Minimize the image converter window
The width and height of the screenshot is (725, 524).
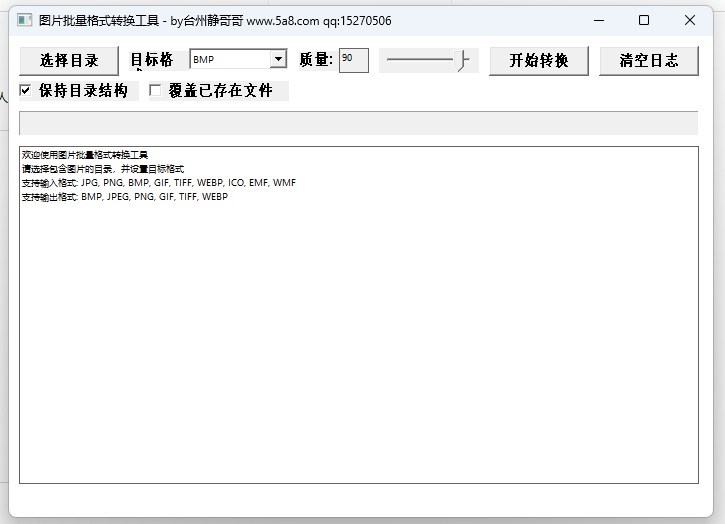point(598,20)
